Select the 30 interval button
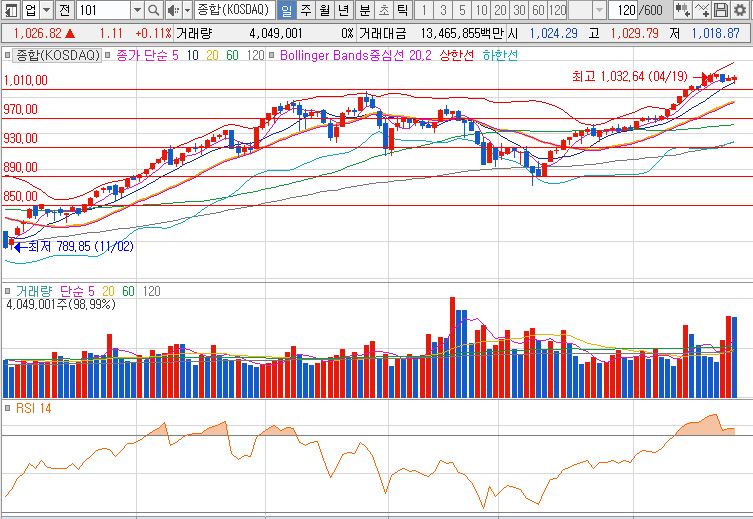The width and height of the screenshot is (753, 519). (519, 10)
